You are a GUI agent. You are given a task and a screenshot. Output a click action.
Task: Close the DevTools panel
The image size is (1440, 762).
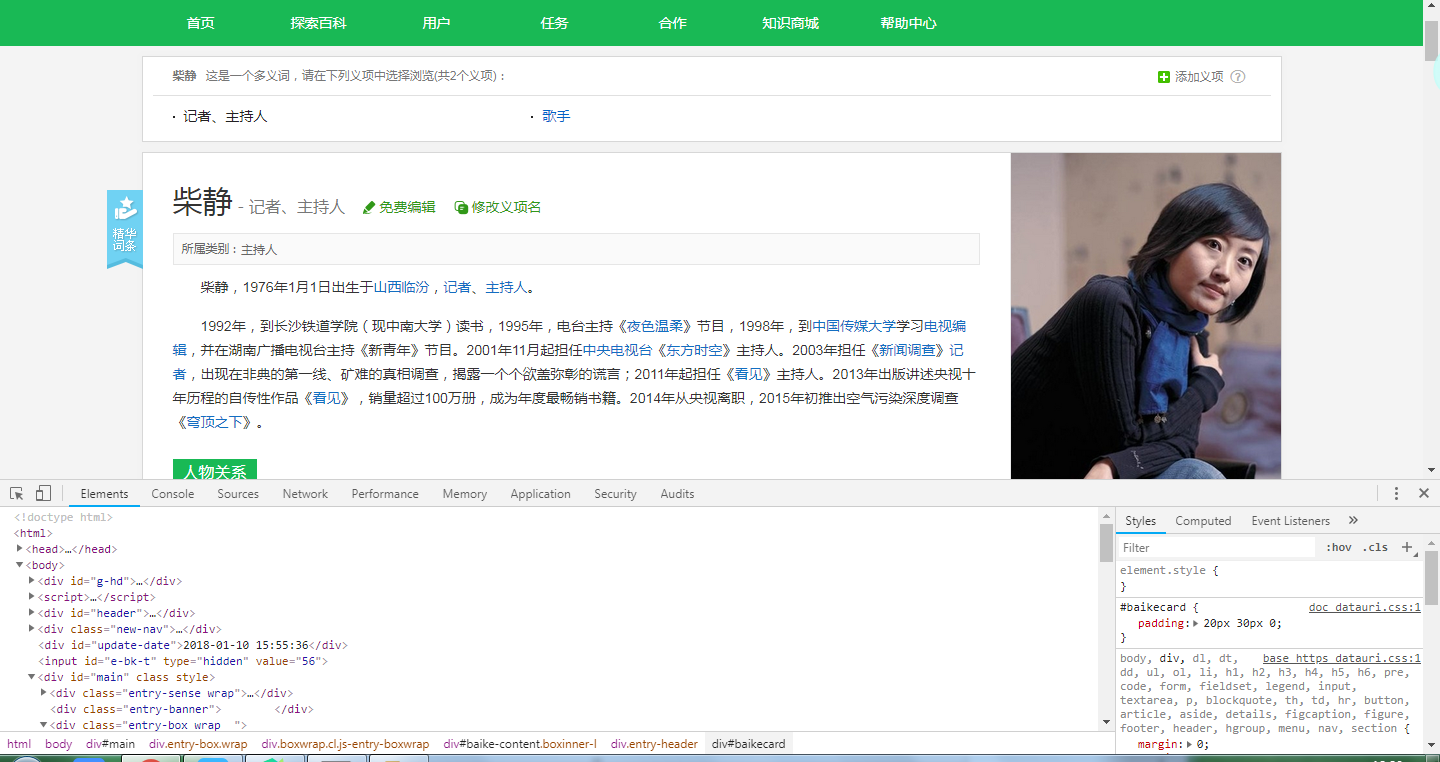1424,494
